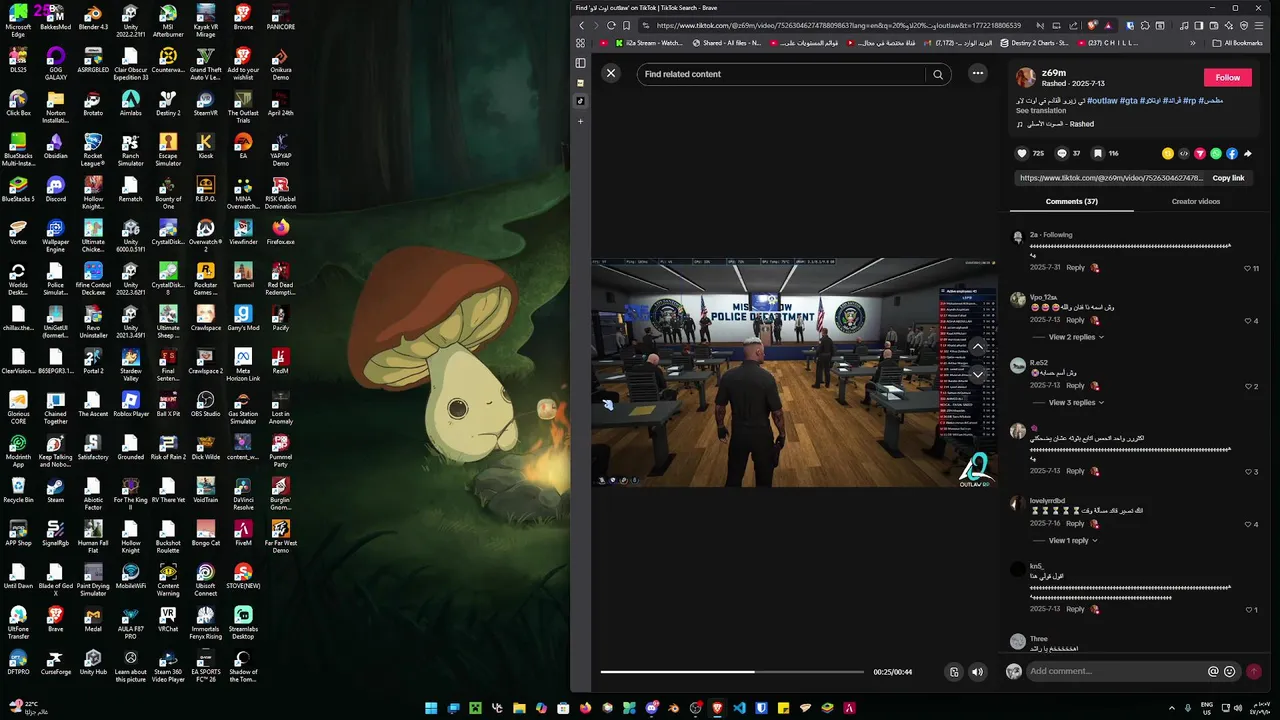Click the video progress bar
1280x720 pixels.
[732, 672]
